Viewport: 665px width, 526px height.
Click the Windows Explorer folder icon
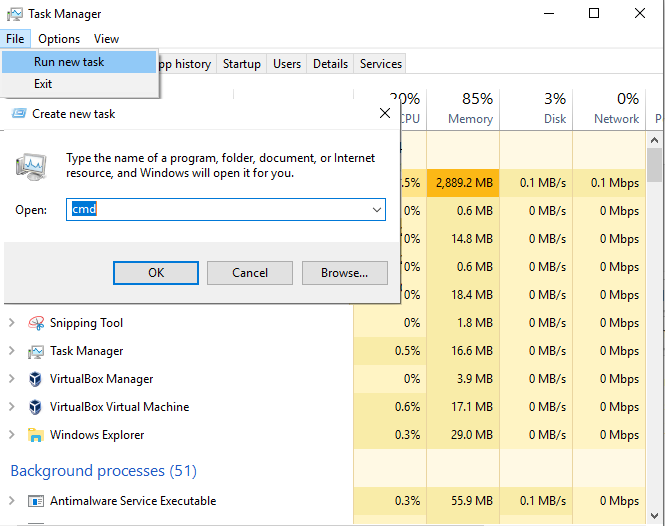coord(35,435)
